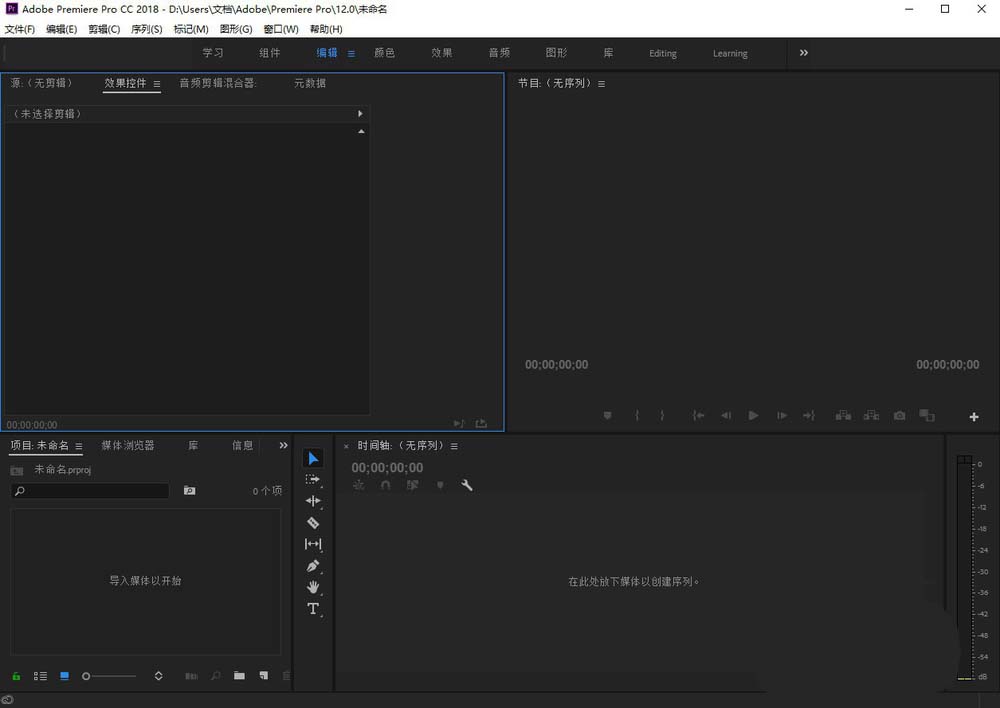Open the 窗口 menu
The height and width of the screenshot is (708, 1000).
pyautogui.click(x=279, y=29)
